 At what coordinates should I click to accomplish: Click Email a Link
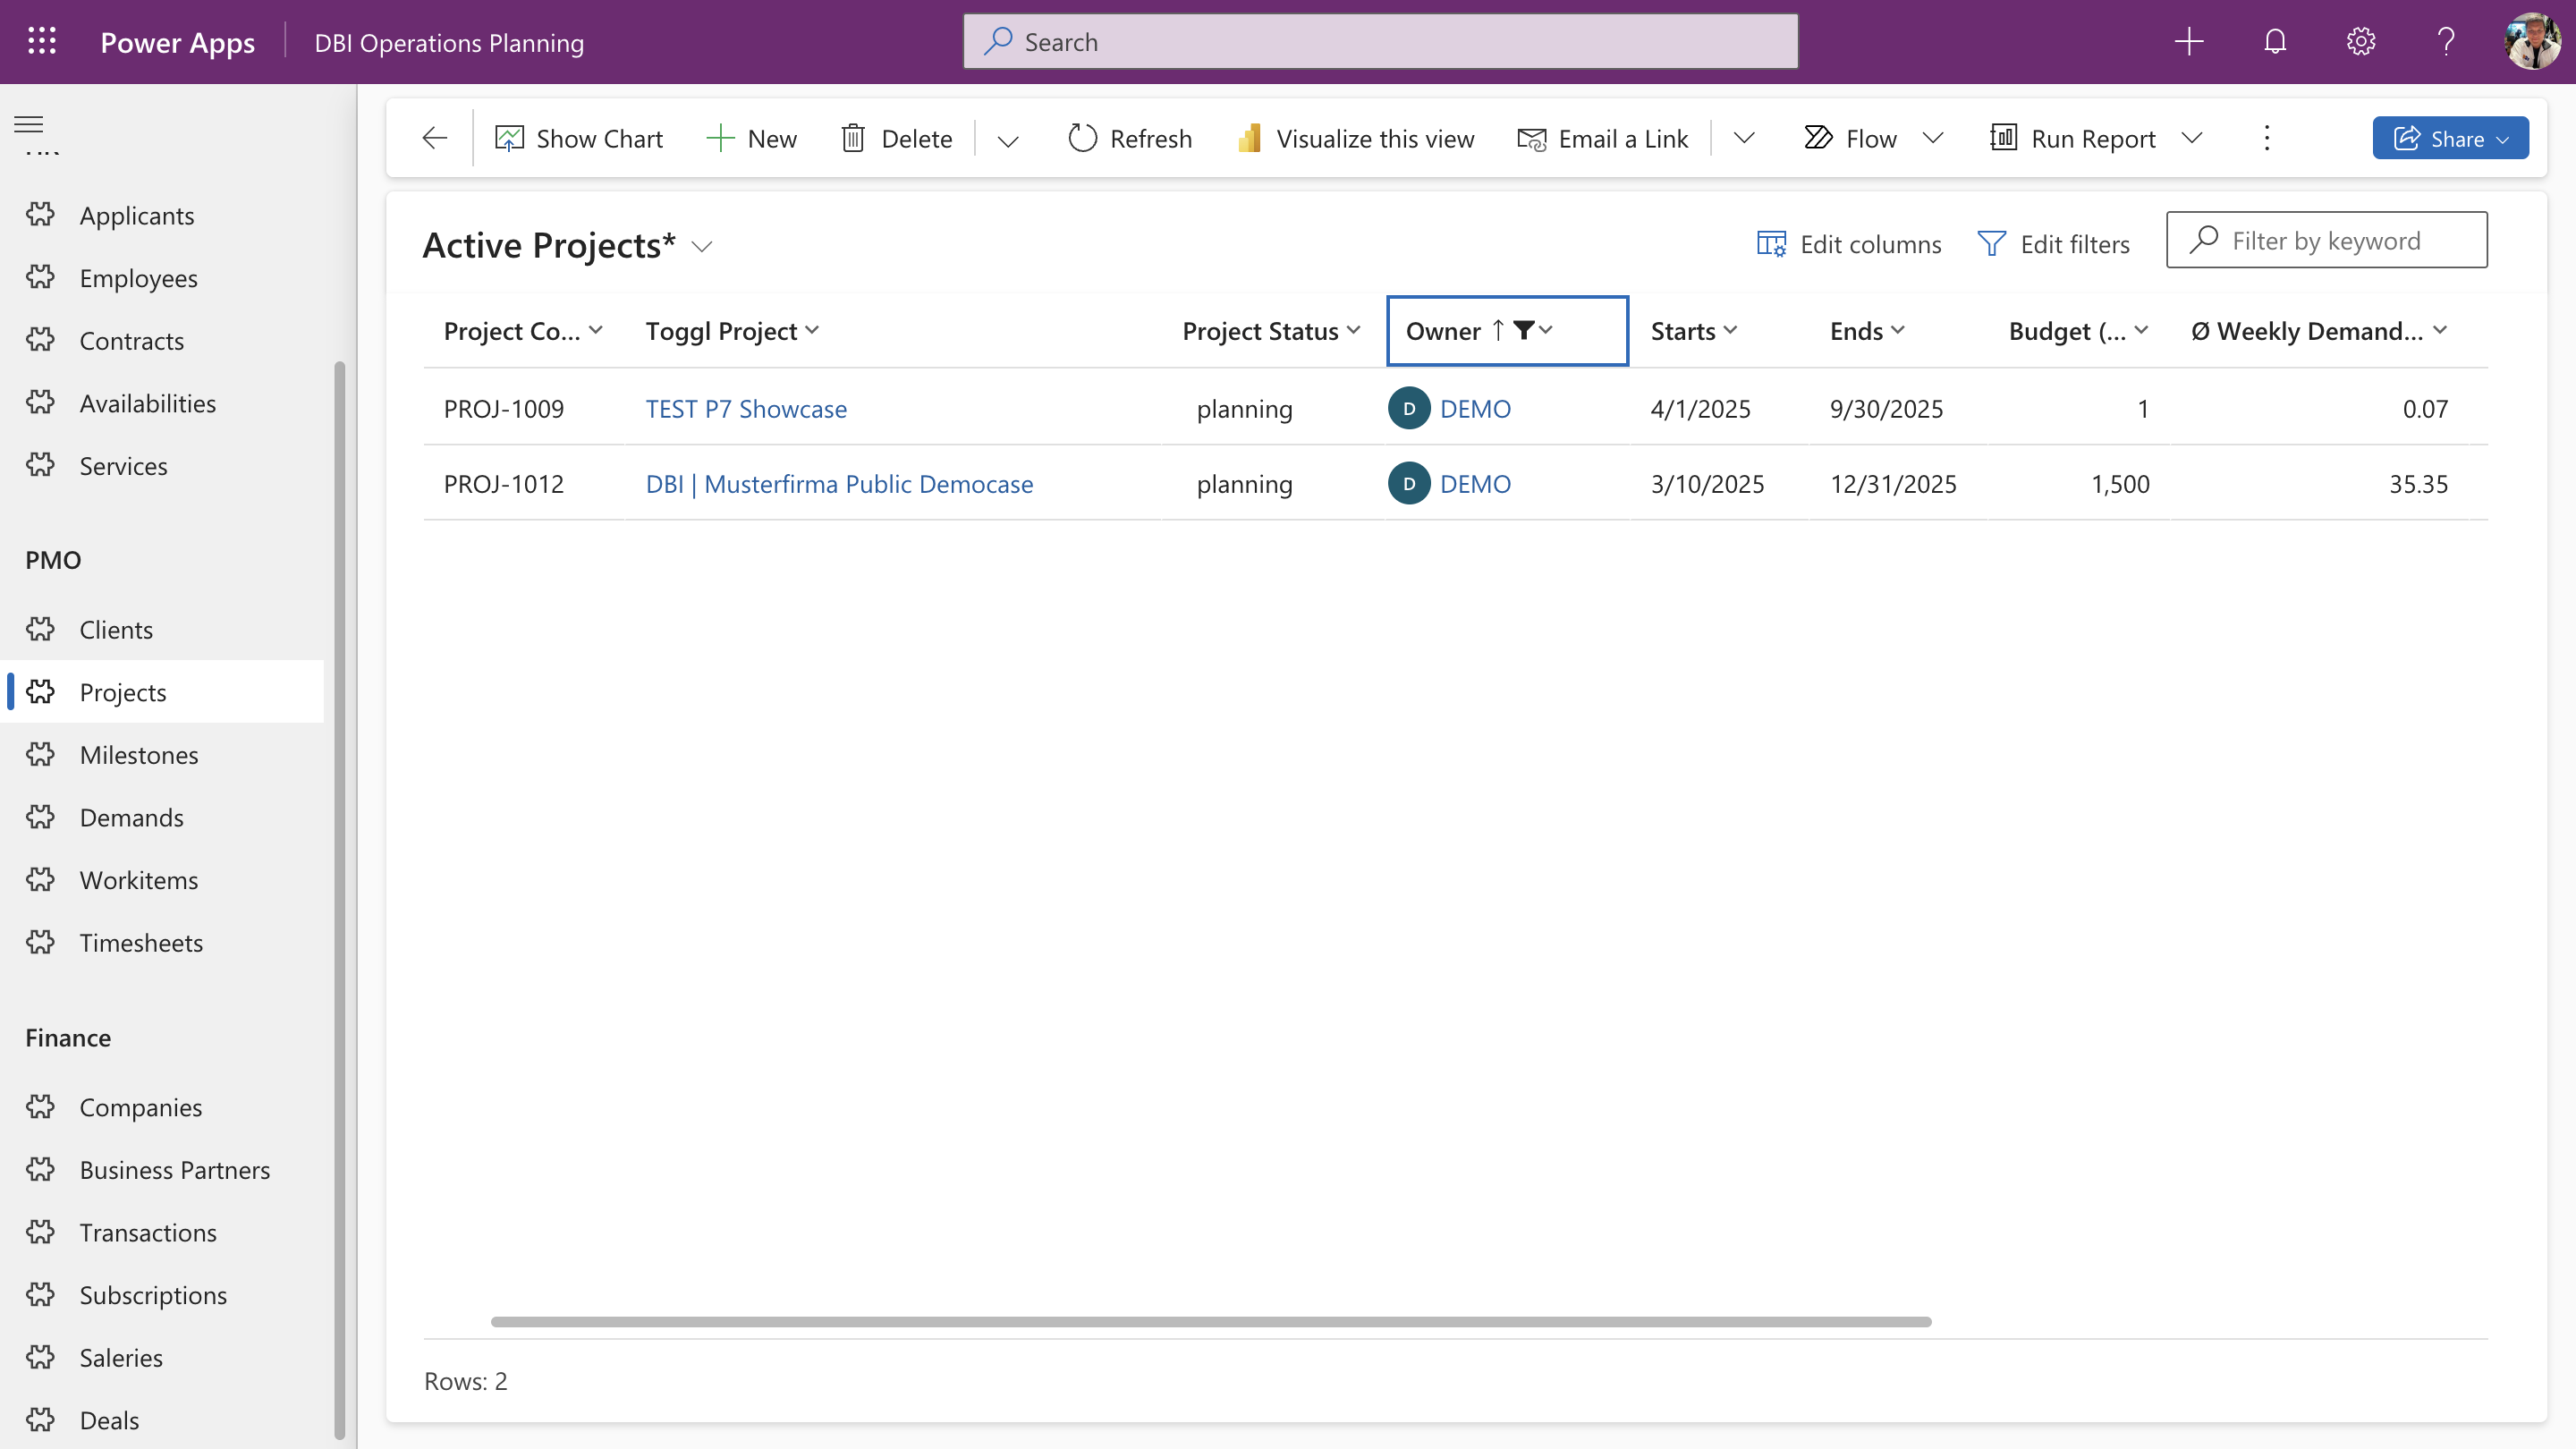1602,138
